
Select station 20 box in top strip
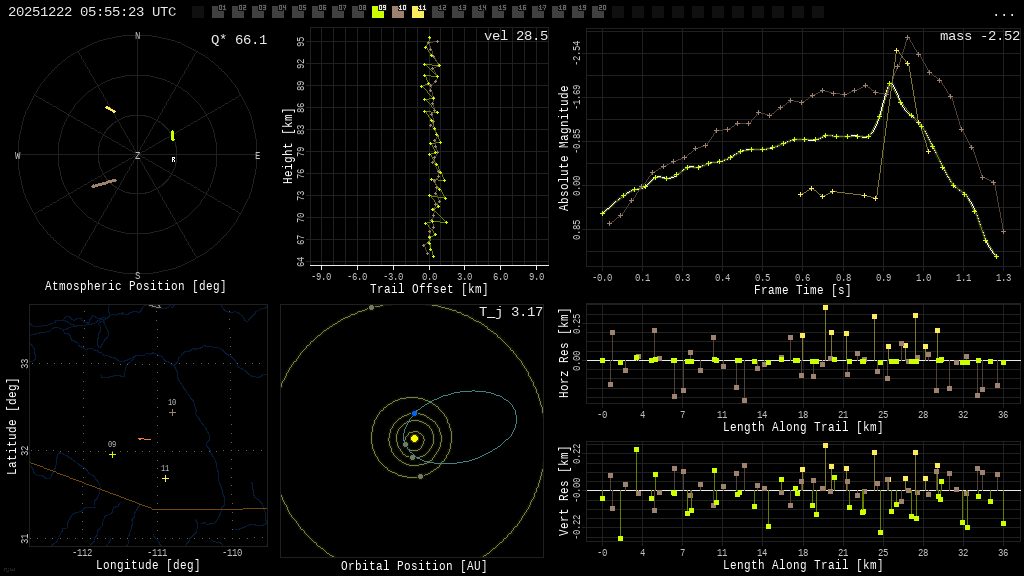598,12
